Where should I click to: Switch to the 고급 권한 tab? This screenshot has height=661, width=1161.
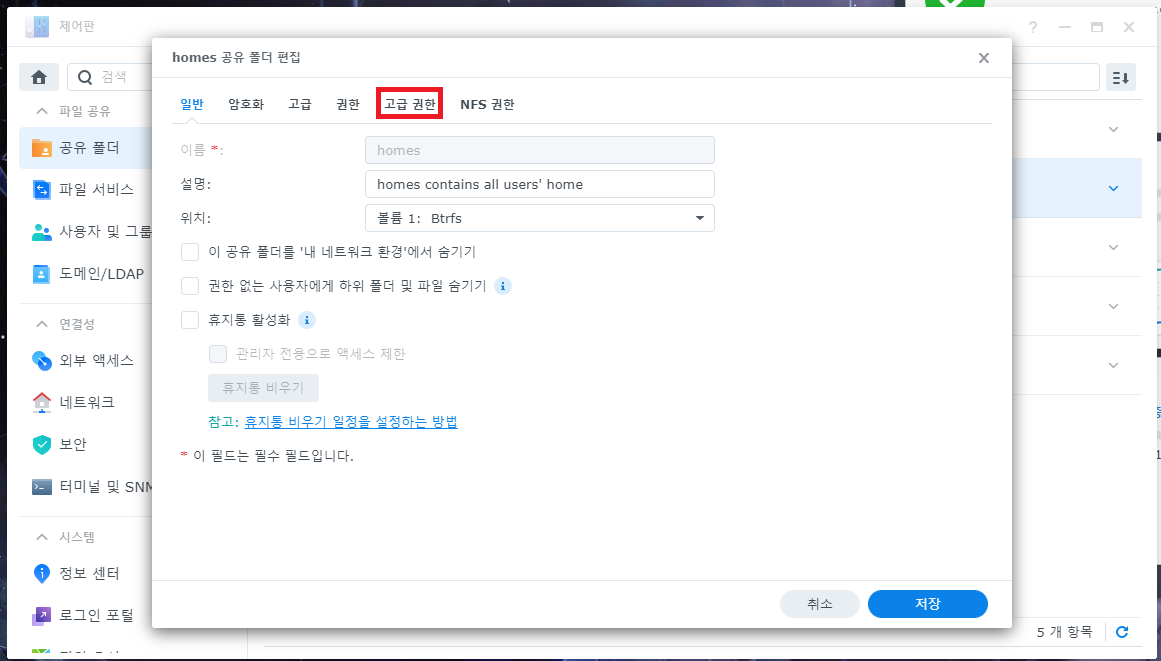[x=410, y=104]
